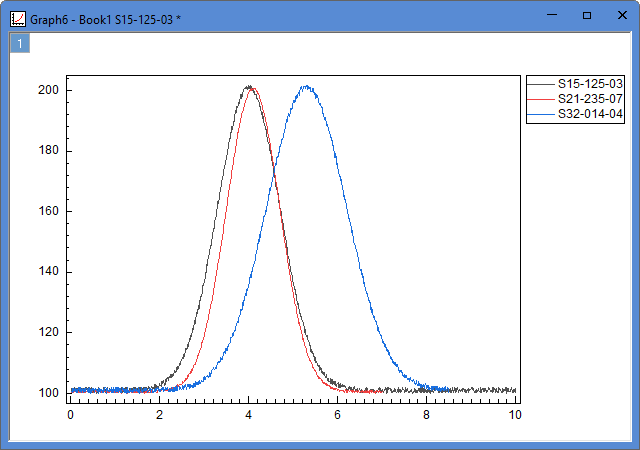This screenshot has width=640, height=450.
Task: Select the blue curve peak near x=5.3
Action: pyautogui.click(x=306, y=87)
